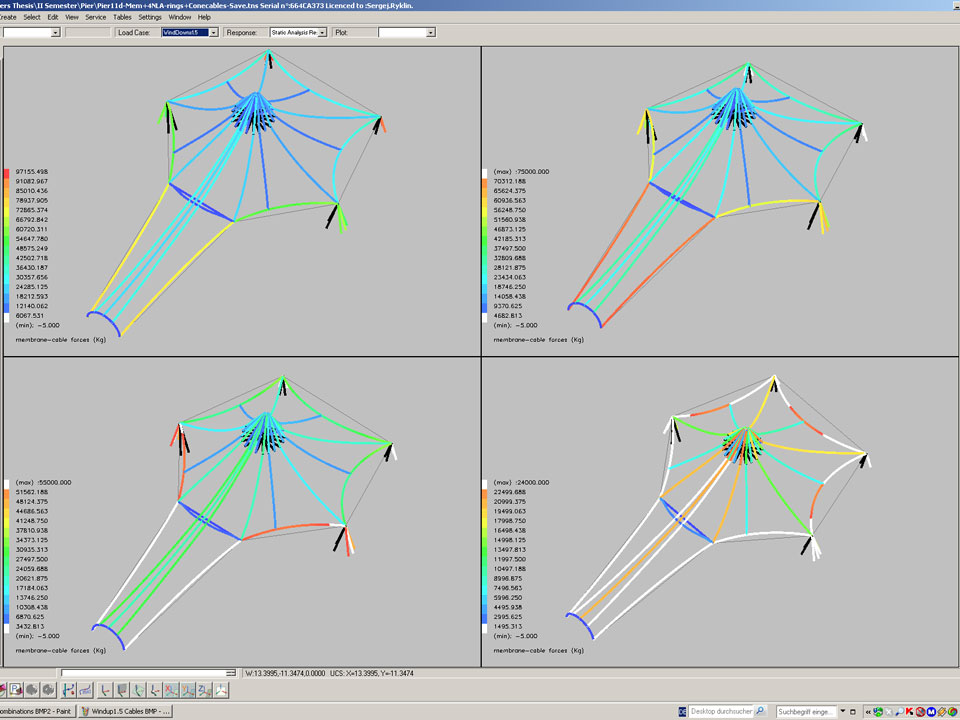Screen dimensions: 960x720
Task: Open the Service menu
Action: [96, 17]
